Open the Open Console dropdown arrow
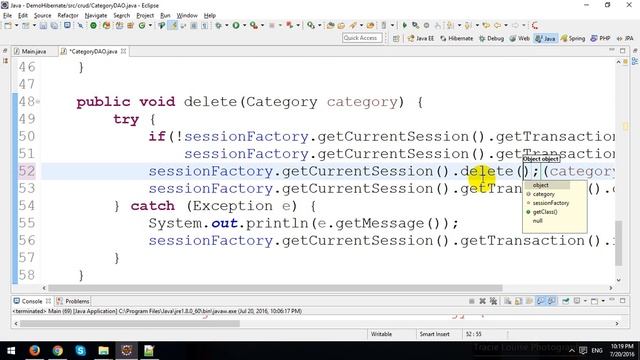 [603, 301]
